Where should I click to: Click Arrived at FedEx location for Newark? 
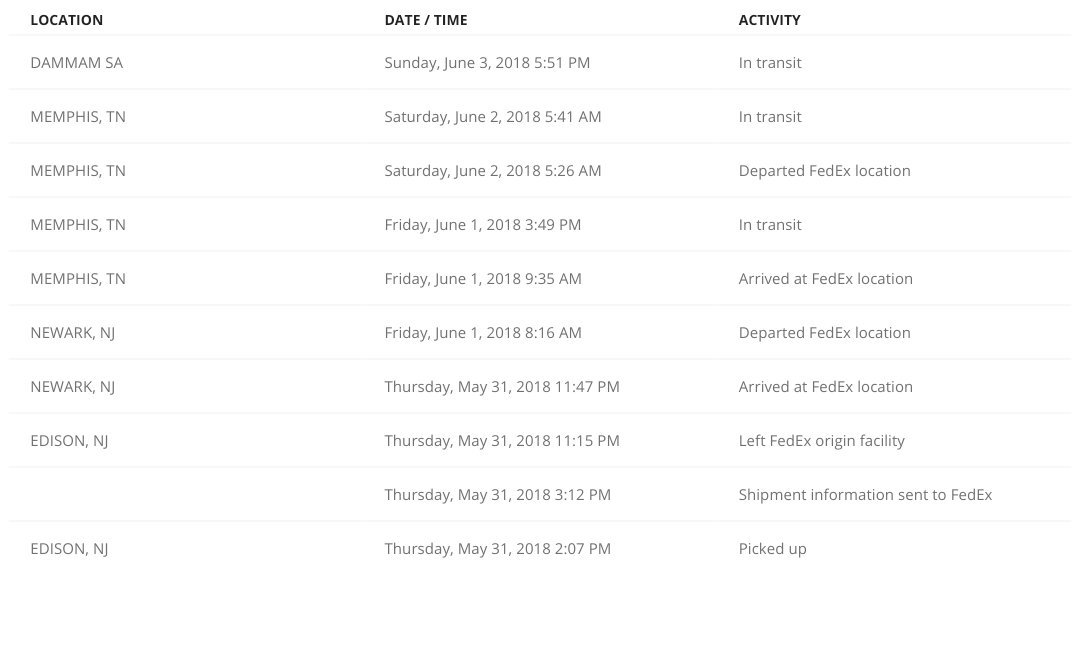[x=826, y=387]
